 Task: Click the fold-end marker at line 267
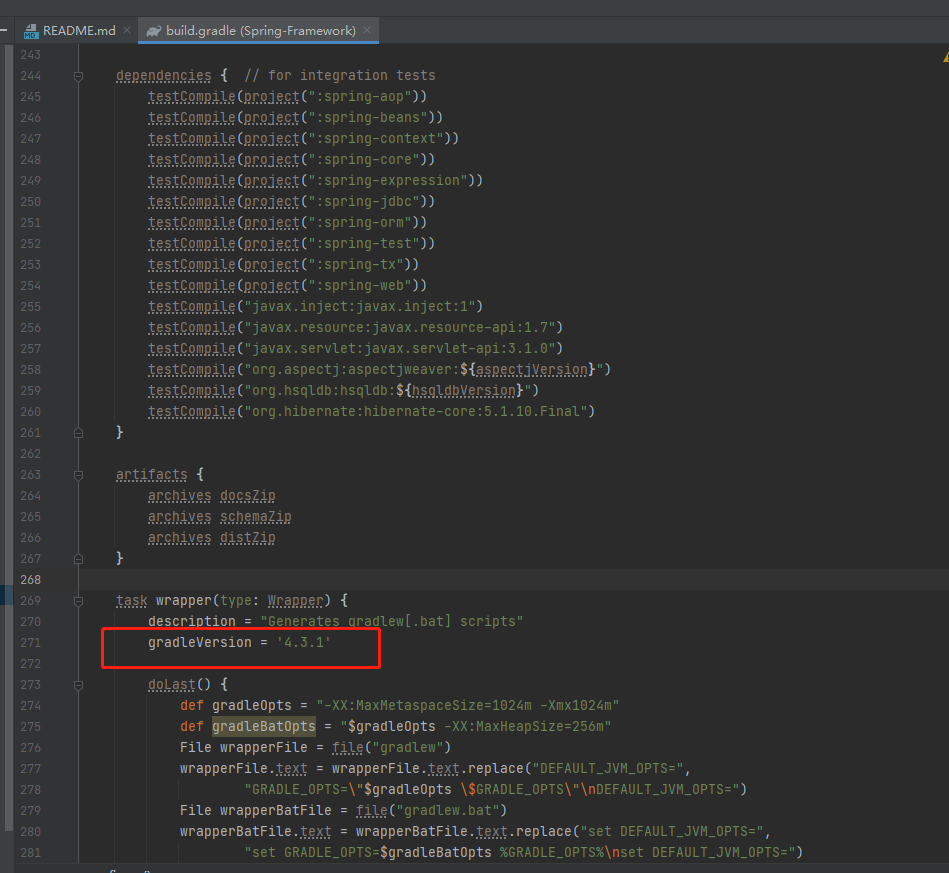point(78,558)
